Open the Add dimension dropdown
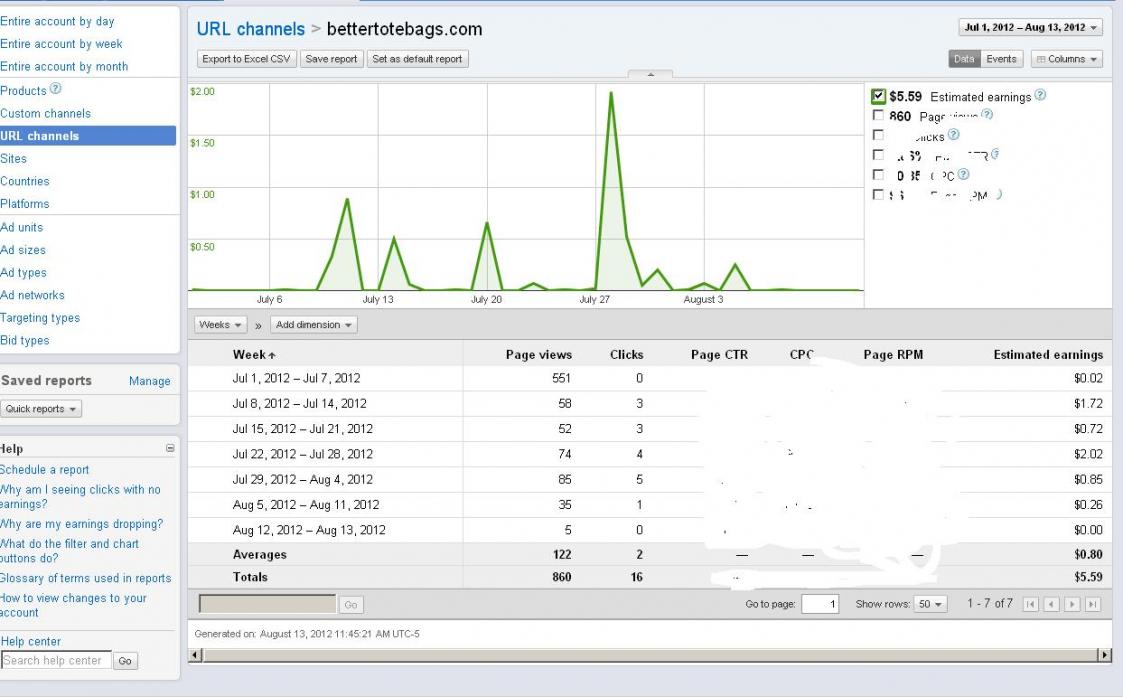Screen dimensions: 1123x697 click(314, 325)
